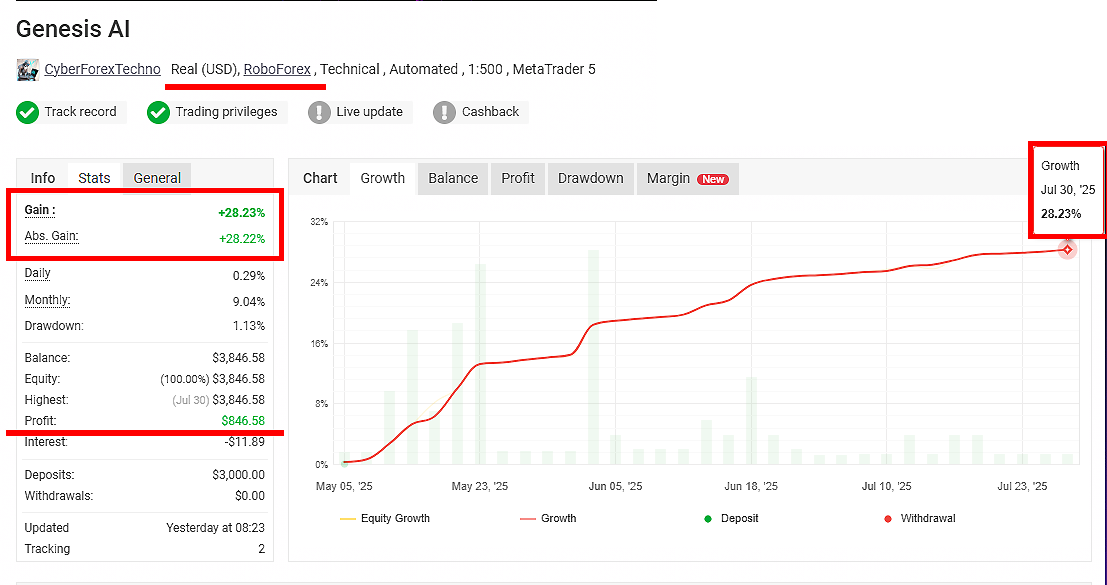Click the $0.00 withdrawals value

(250, 496)
